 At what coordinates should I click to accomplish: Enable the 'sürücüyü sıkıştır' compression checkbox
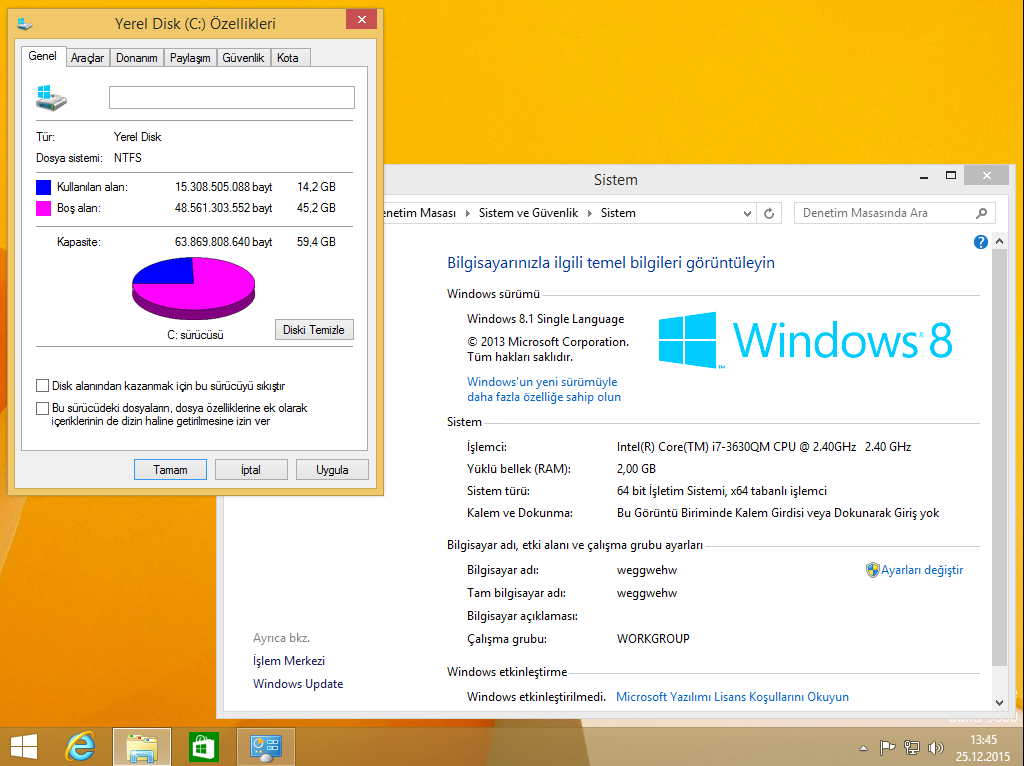pyautogui.click(x=42, y=385)
